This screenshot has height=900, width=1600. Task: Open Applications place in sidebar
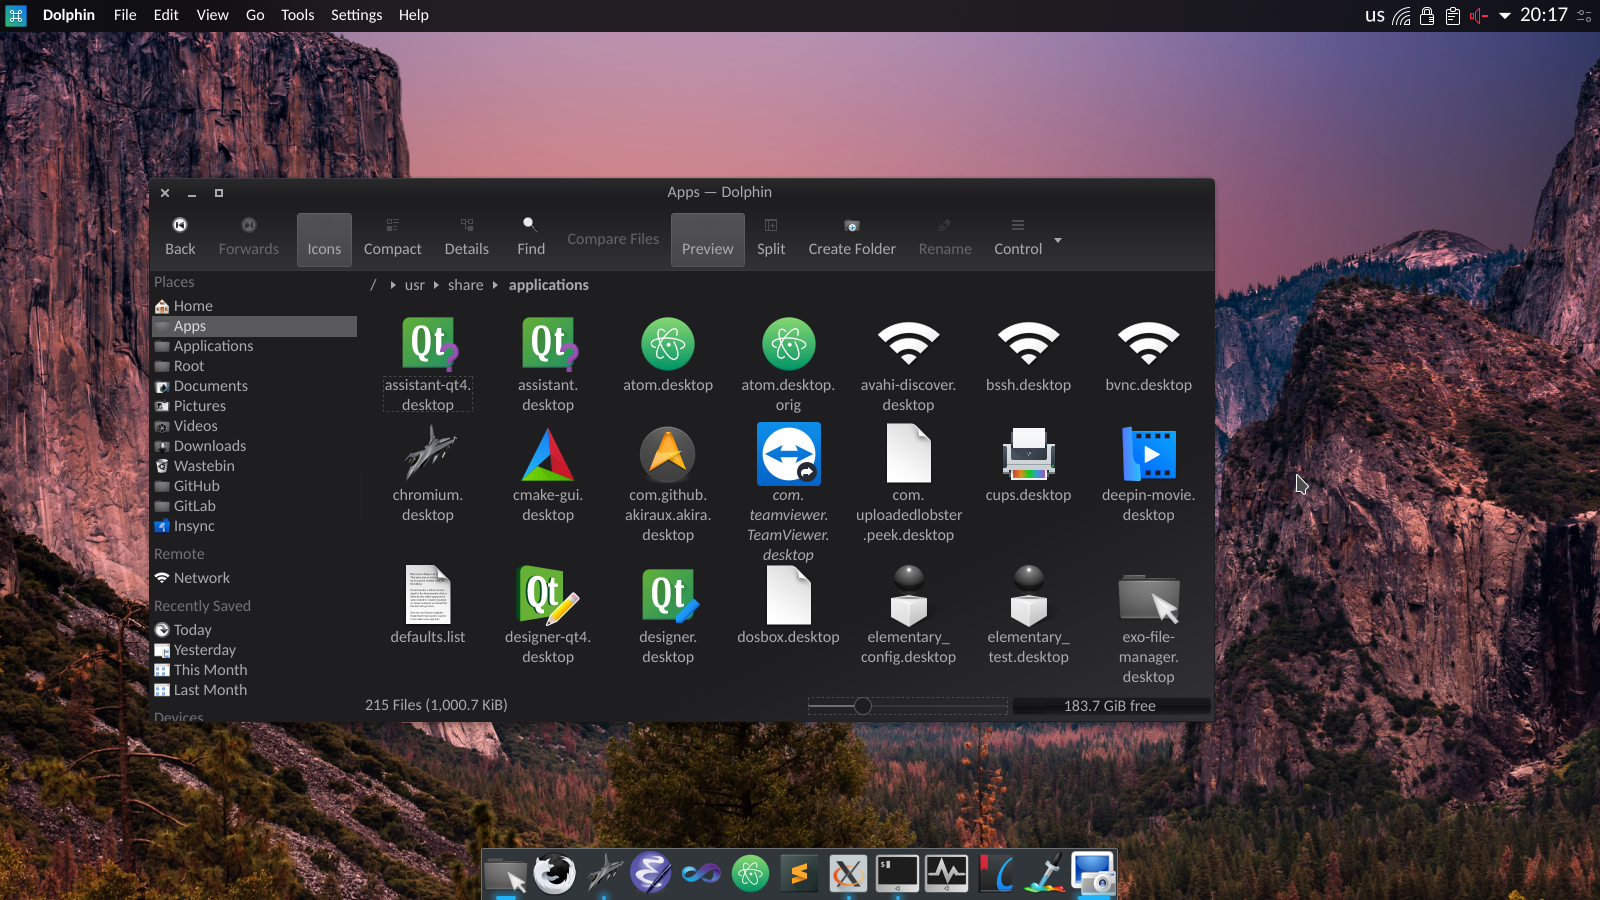point(254,346)
